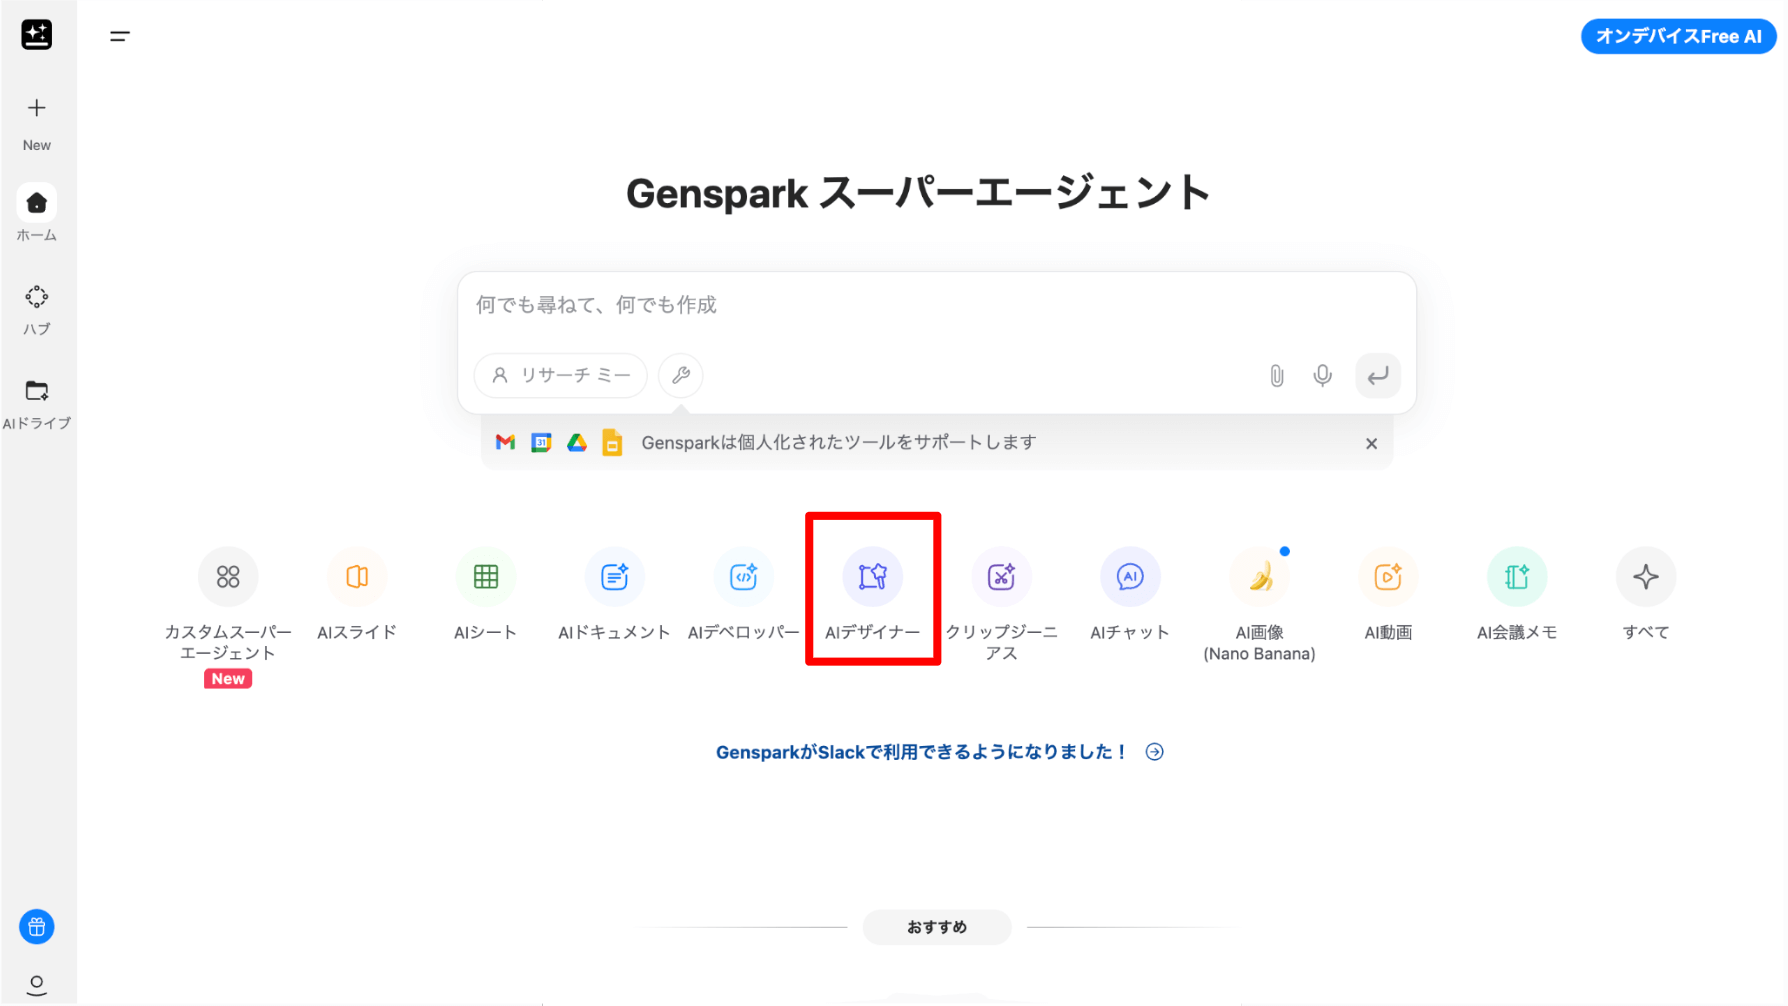Open the tools wrench settings menu
The width and height of the screenshot is (1788, 1006).
[681, 375]
